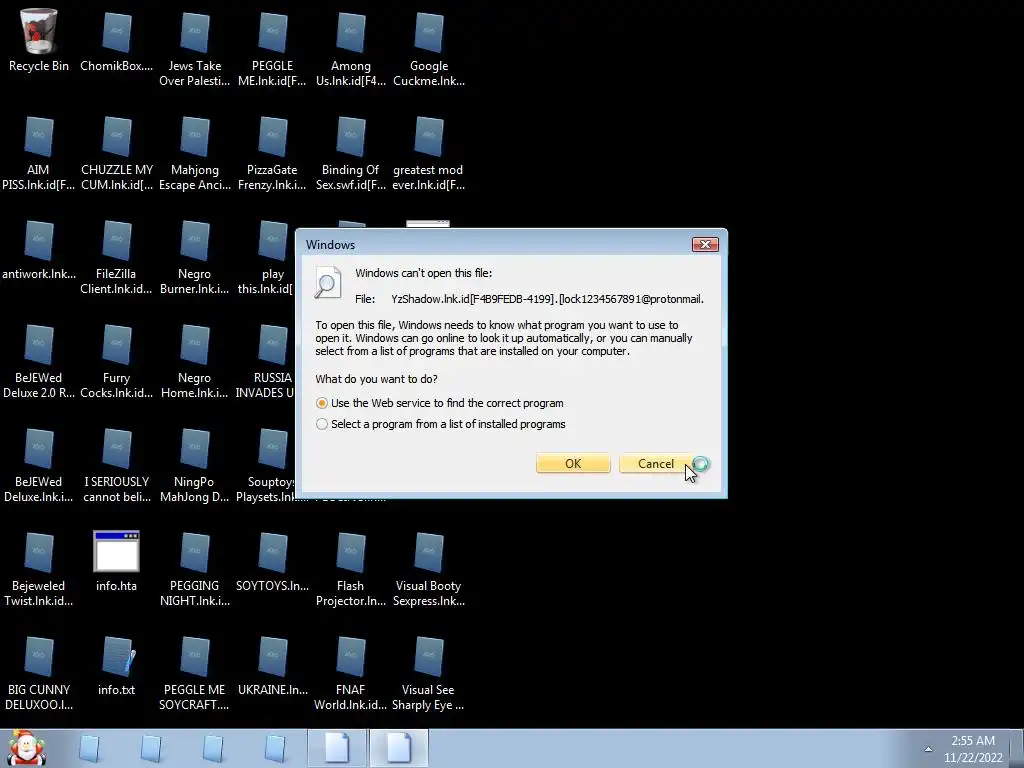Select the UKRAINE.ln... file icon
Viewport: 1024px width, 768px height.
(272, 665)
